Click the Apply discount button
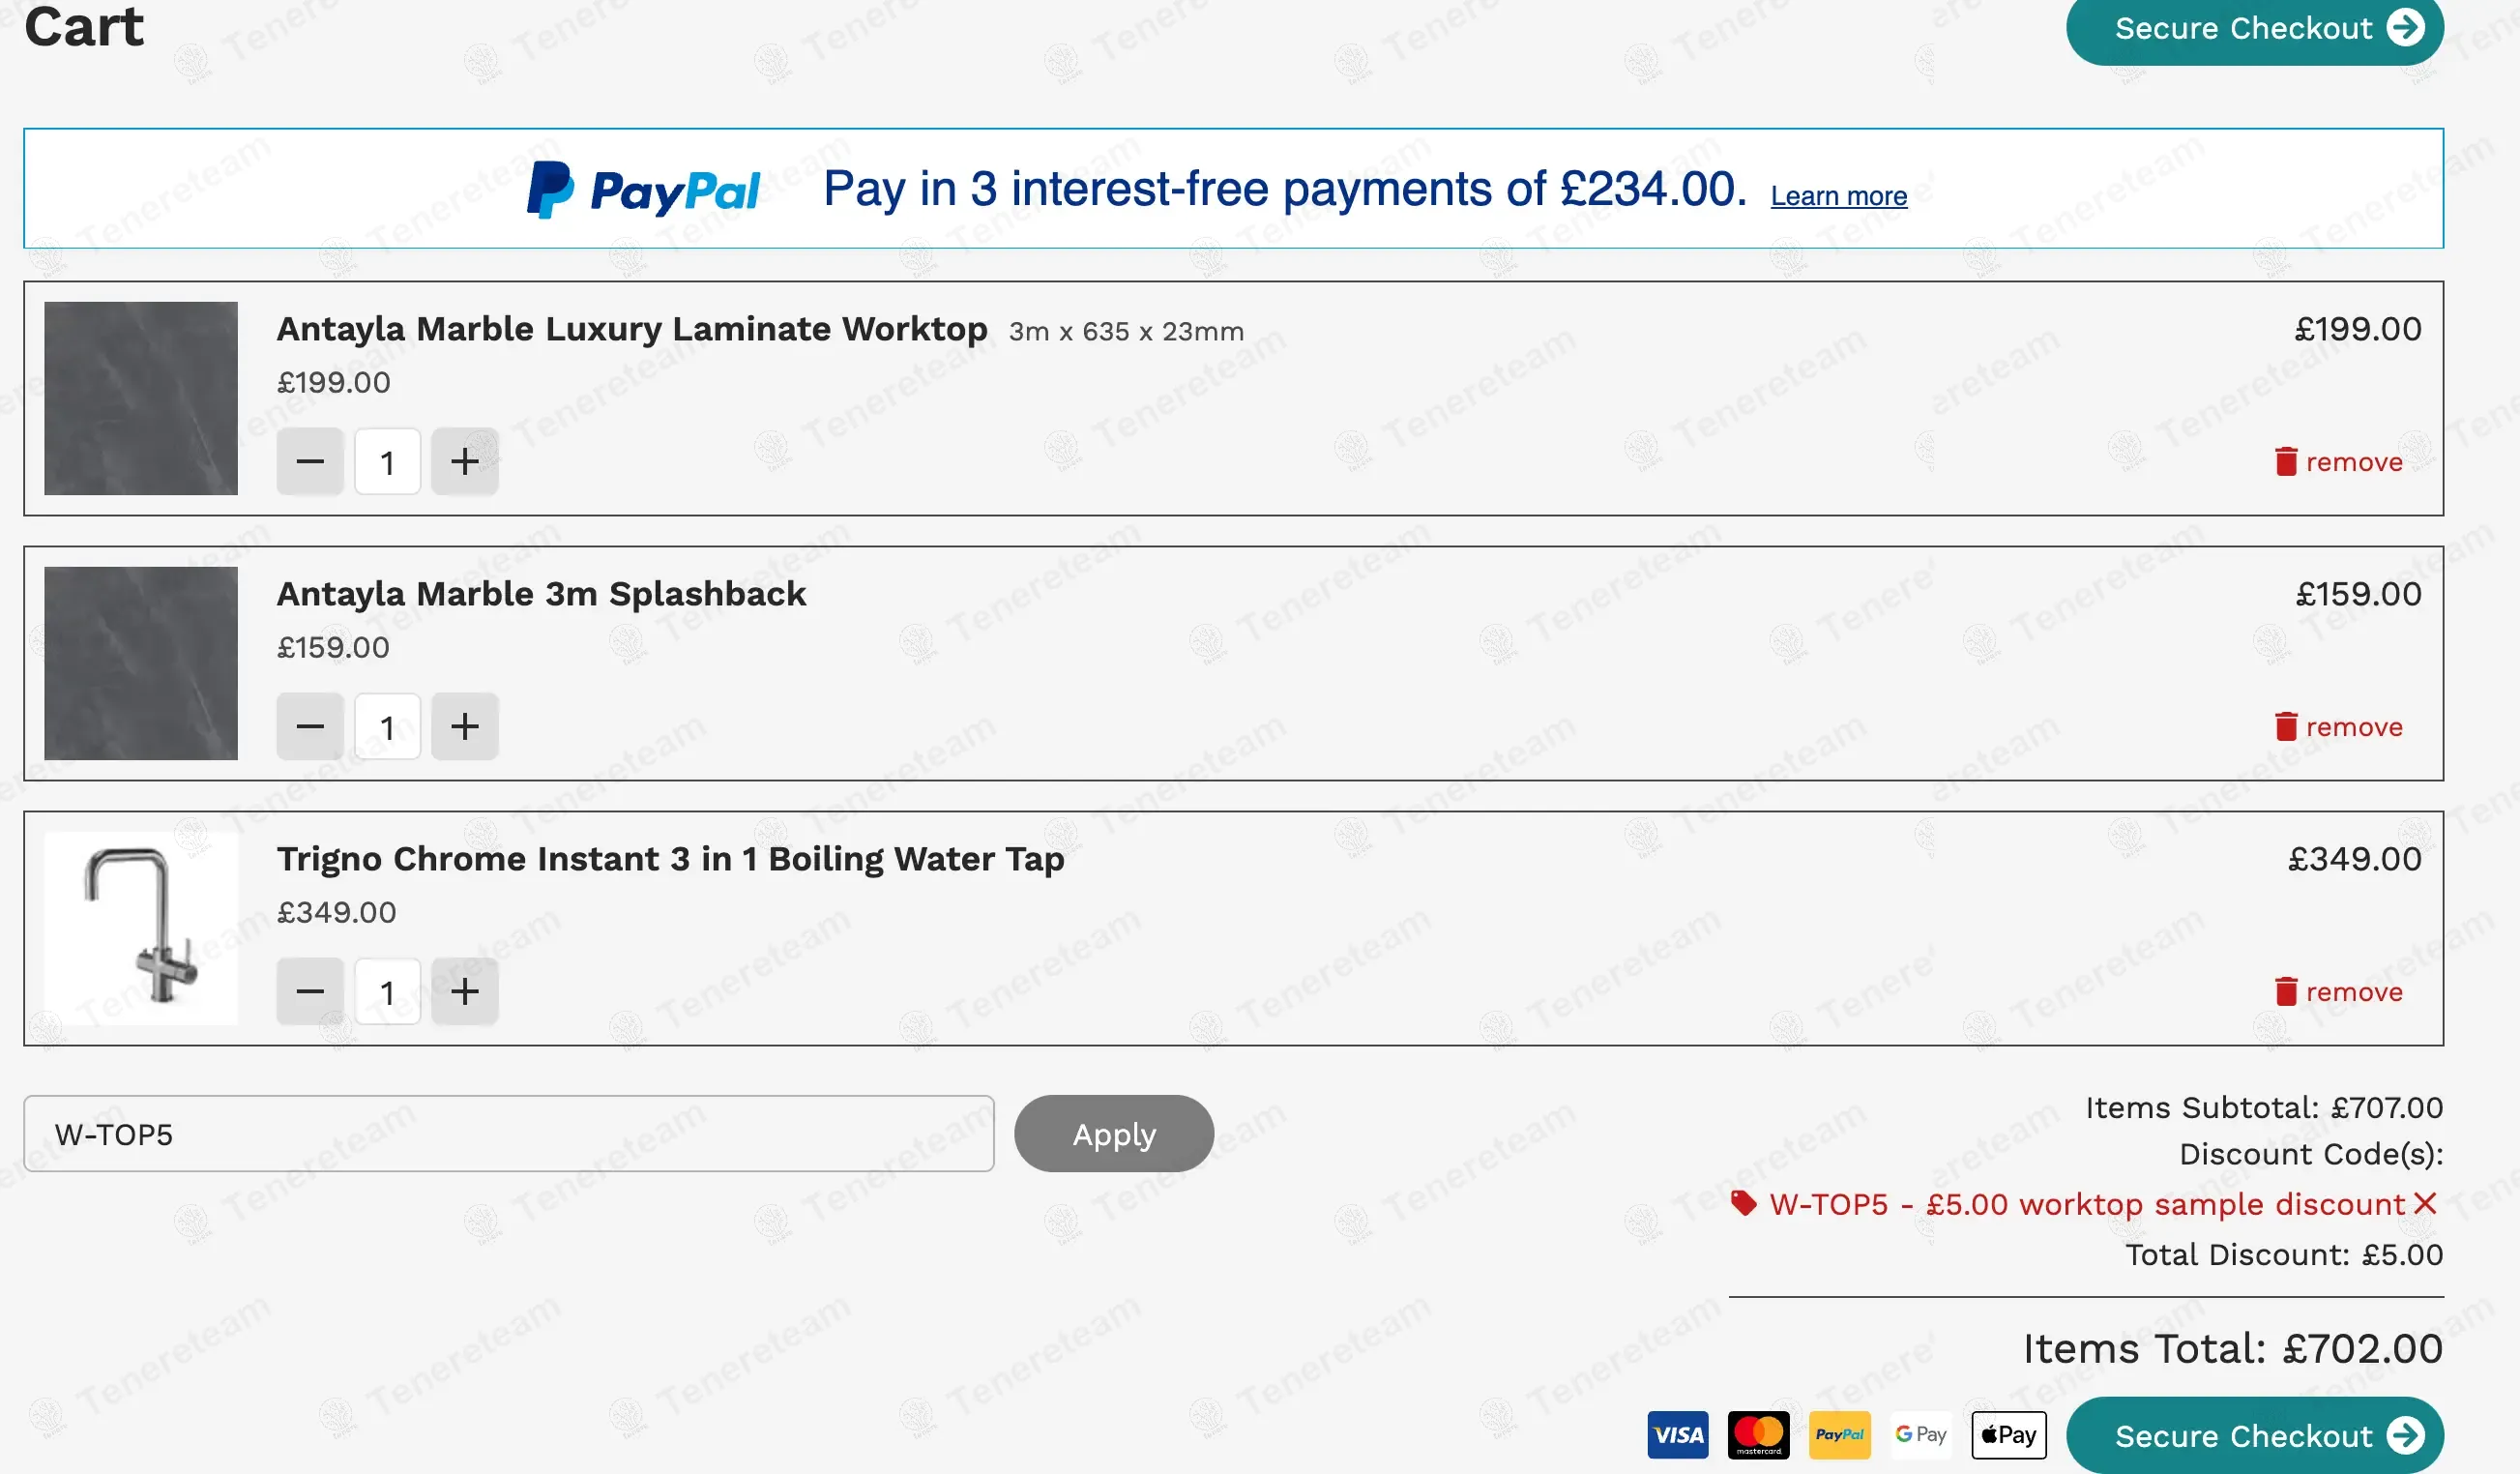This screenshot has height=1474, width=2520. (x=1114, y=1134)
